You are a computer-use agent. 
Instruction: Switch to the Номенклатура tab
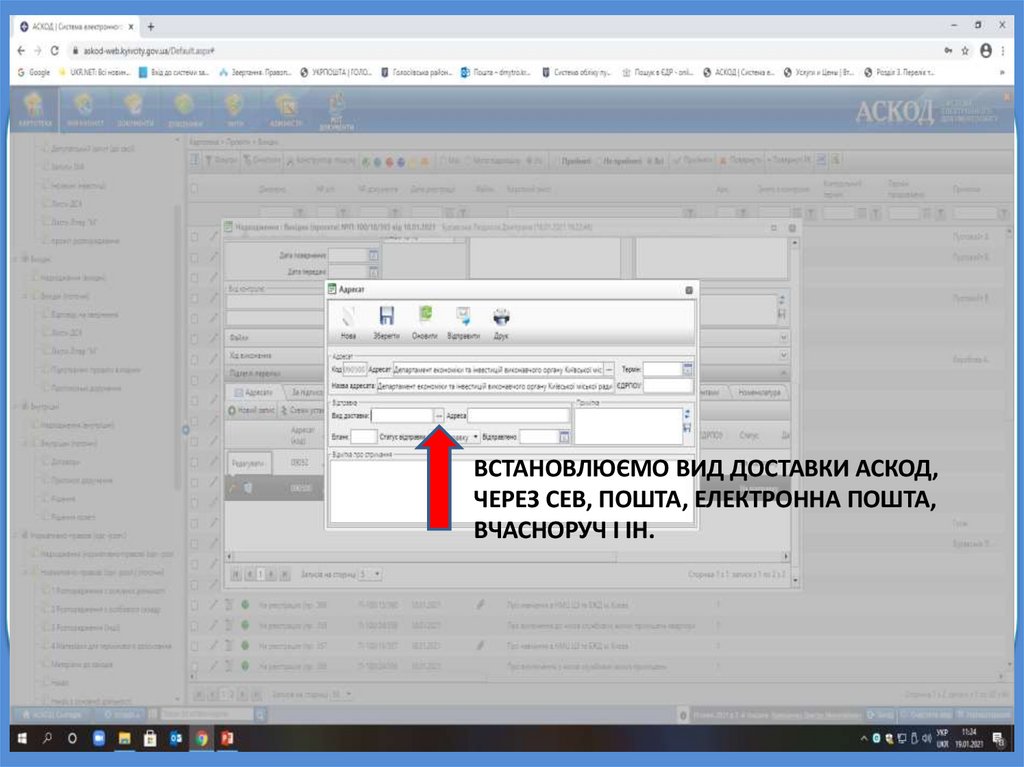tap(760, 393)
